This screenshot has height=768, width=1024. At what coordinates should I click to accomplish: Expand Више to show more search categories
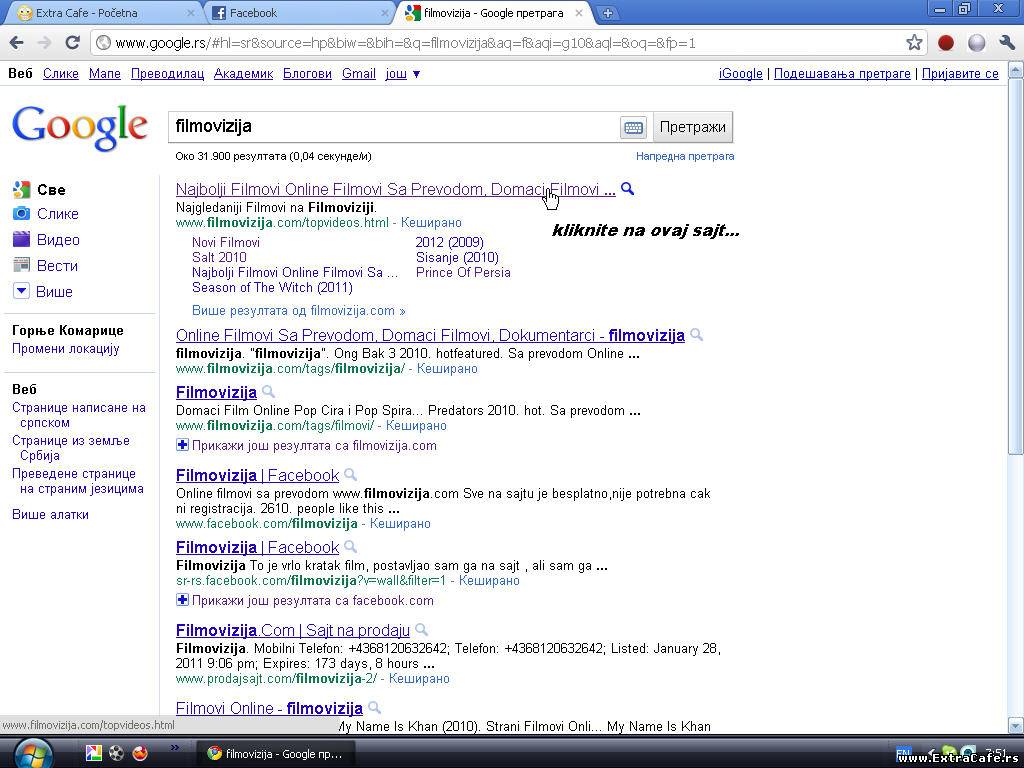[54, 292]
